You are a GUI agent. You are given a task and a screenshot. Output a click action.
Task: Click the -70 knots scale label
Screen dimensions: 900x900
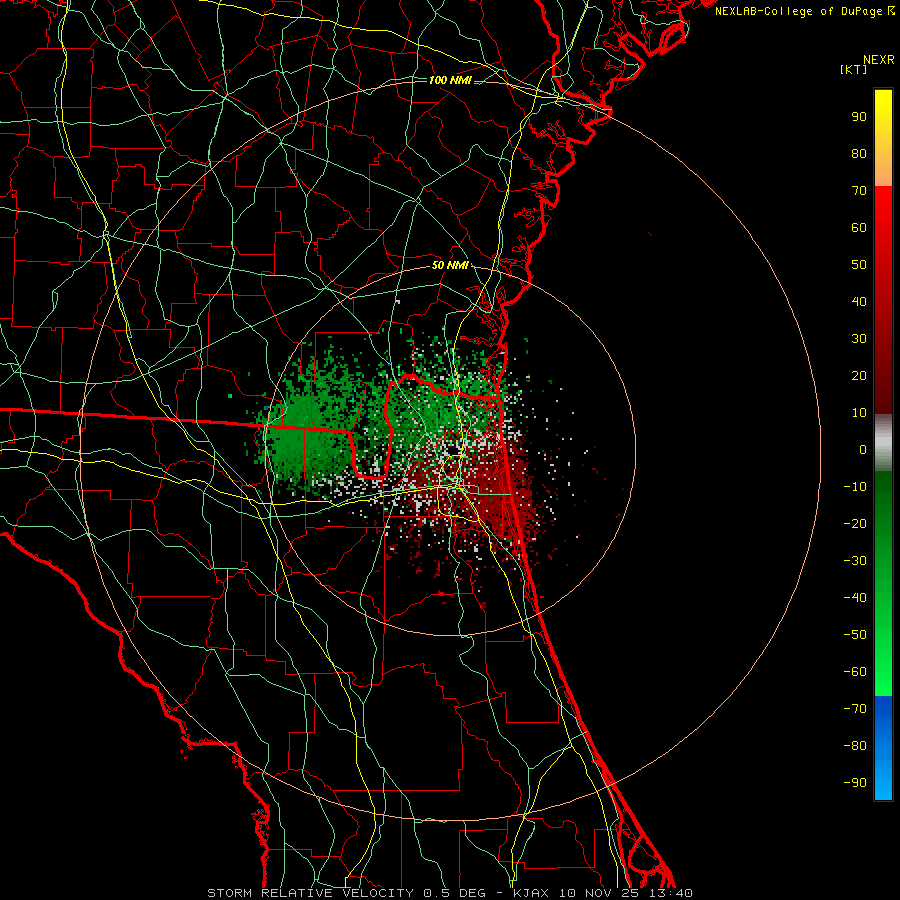(x=855, y=709)
